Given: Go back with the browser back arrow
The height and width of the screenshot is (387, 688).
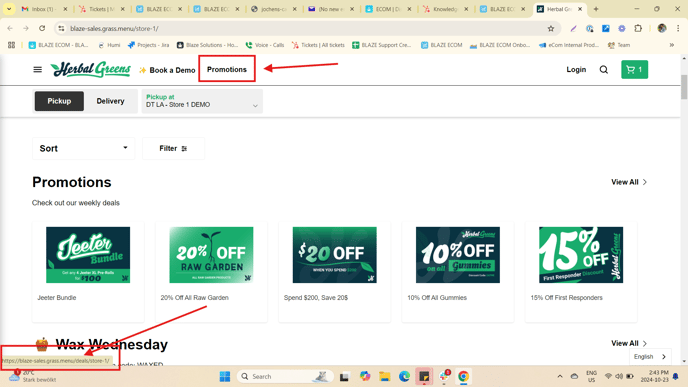Looking at the screenshot, I should pyautogui.click(x=10, y=29).
